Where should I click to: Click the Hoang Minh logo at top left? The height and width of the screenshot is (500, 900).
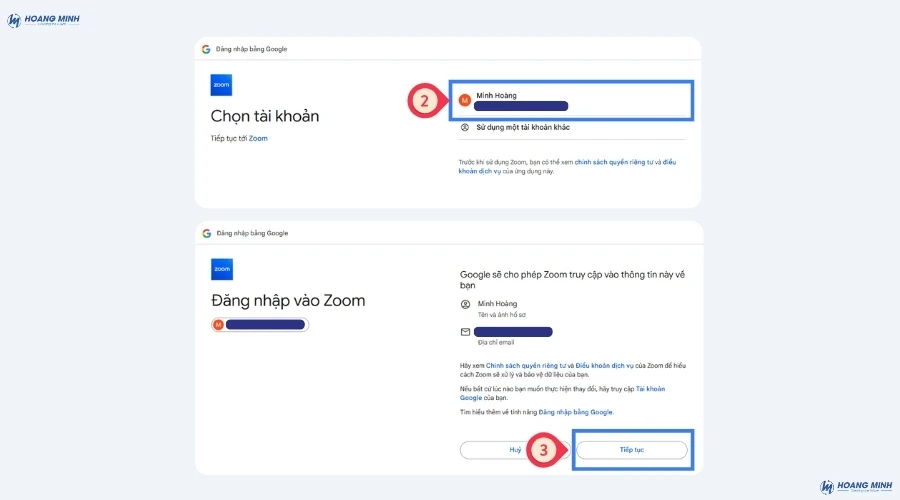coord(44,20)
